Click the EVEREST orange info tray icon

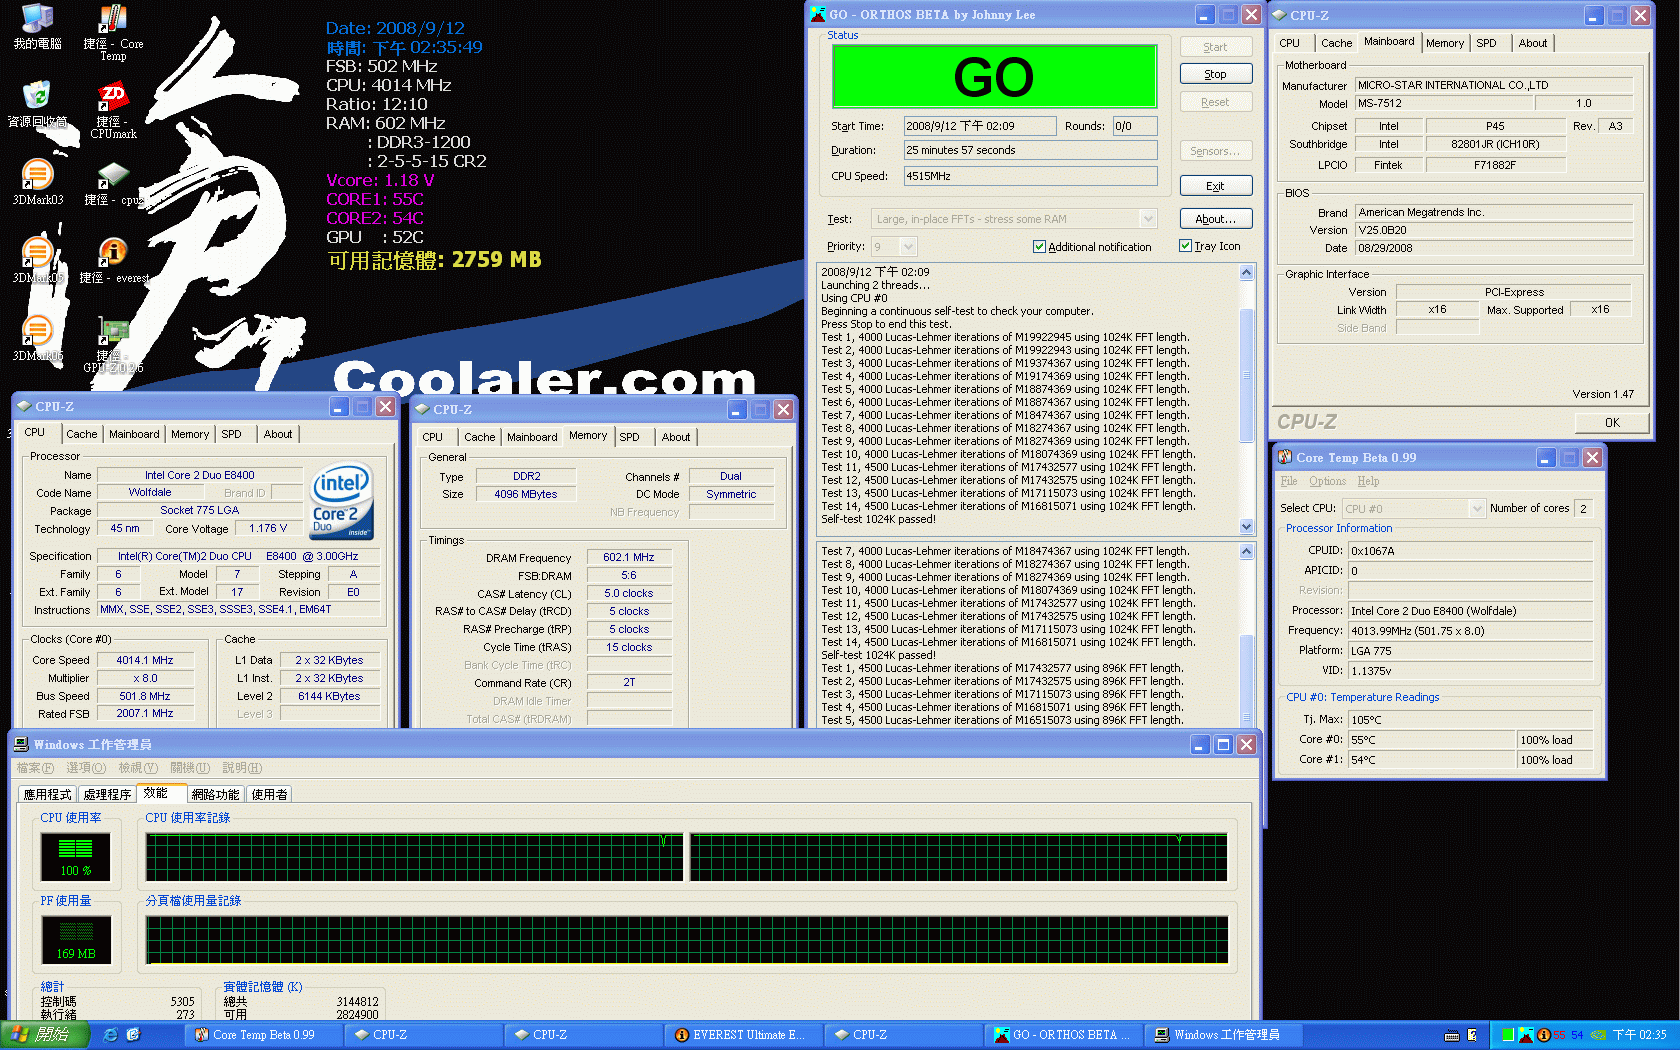1544,1035
